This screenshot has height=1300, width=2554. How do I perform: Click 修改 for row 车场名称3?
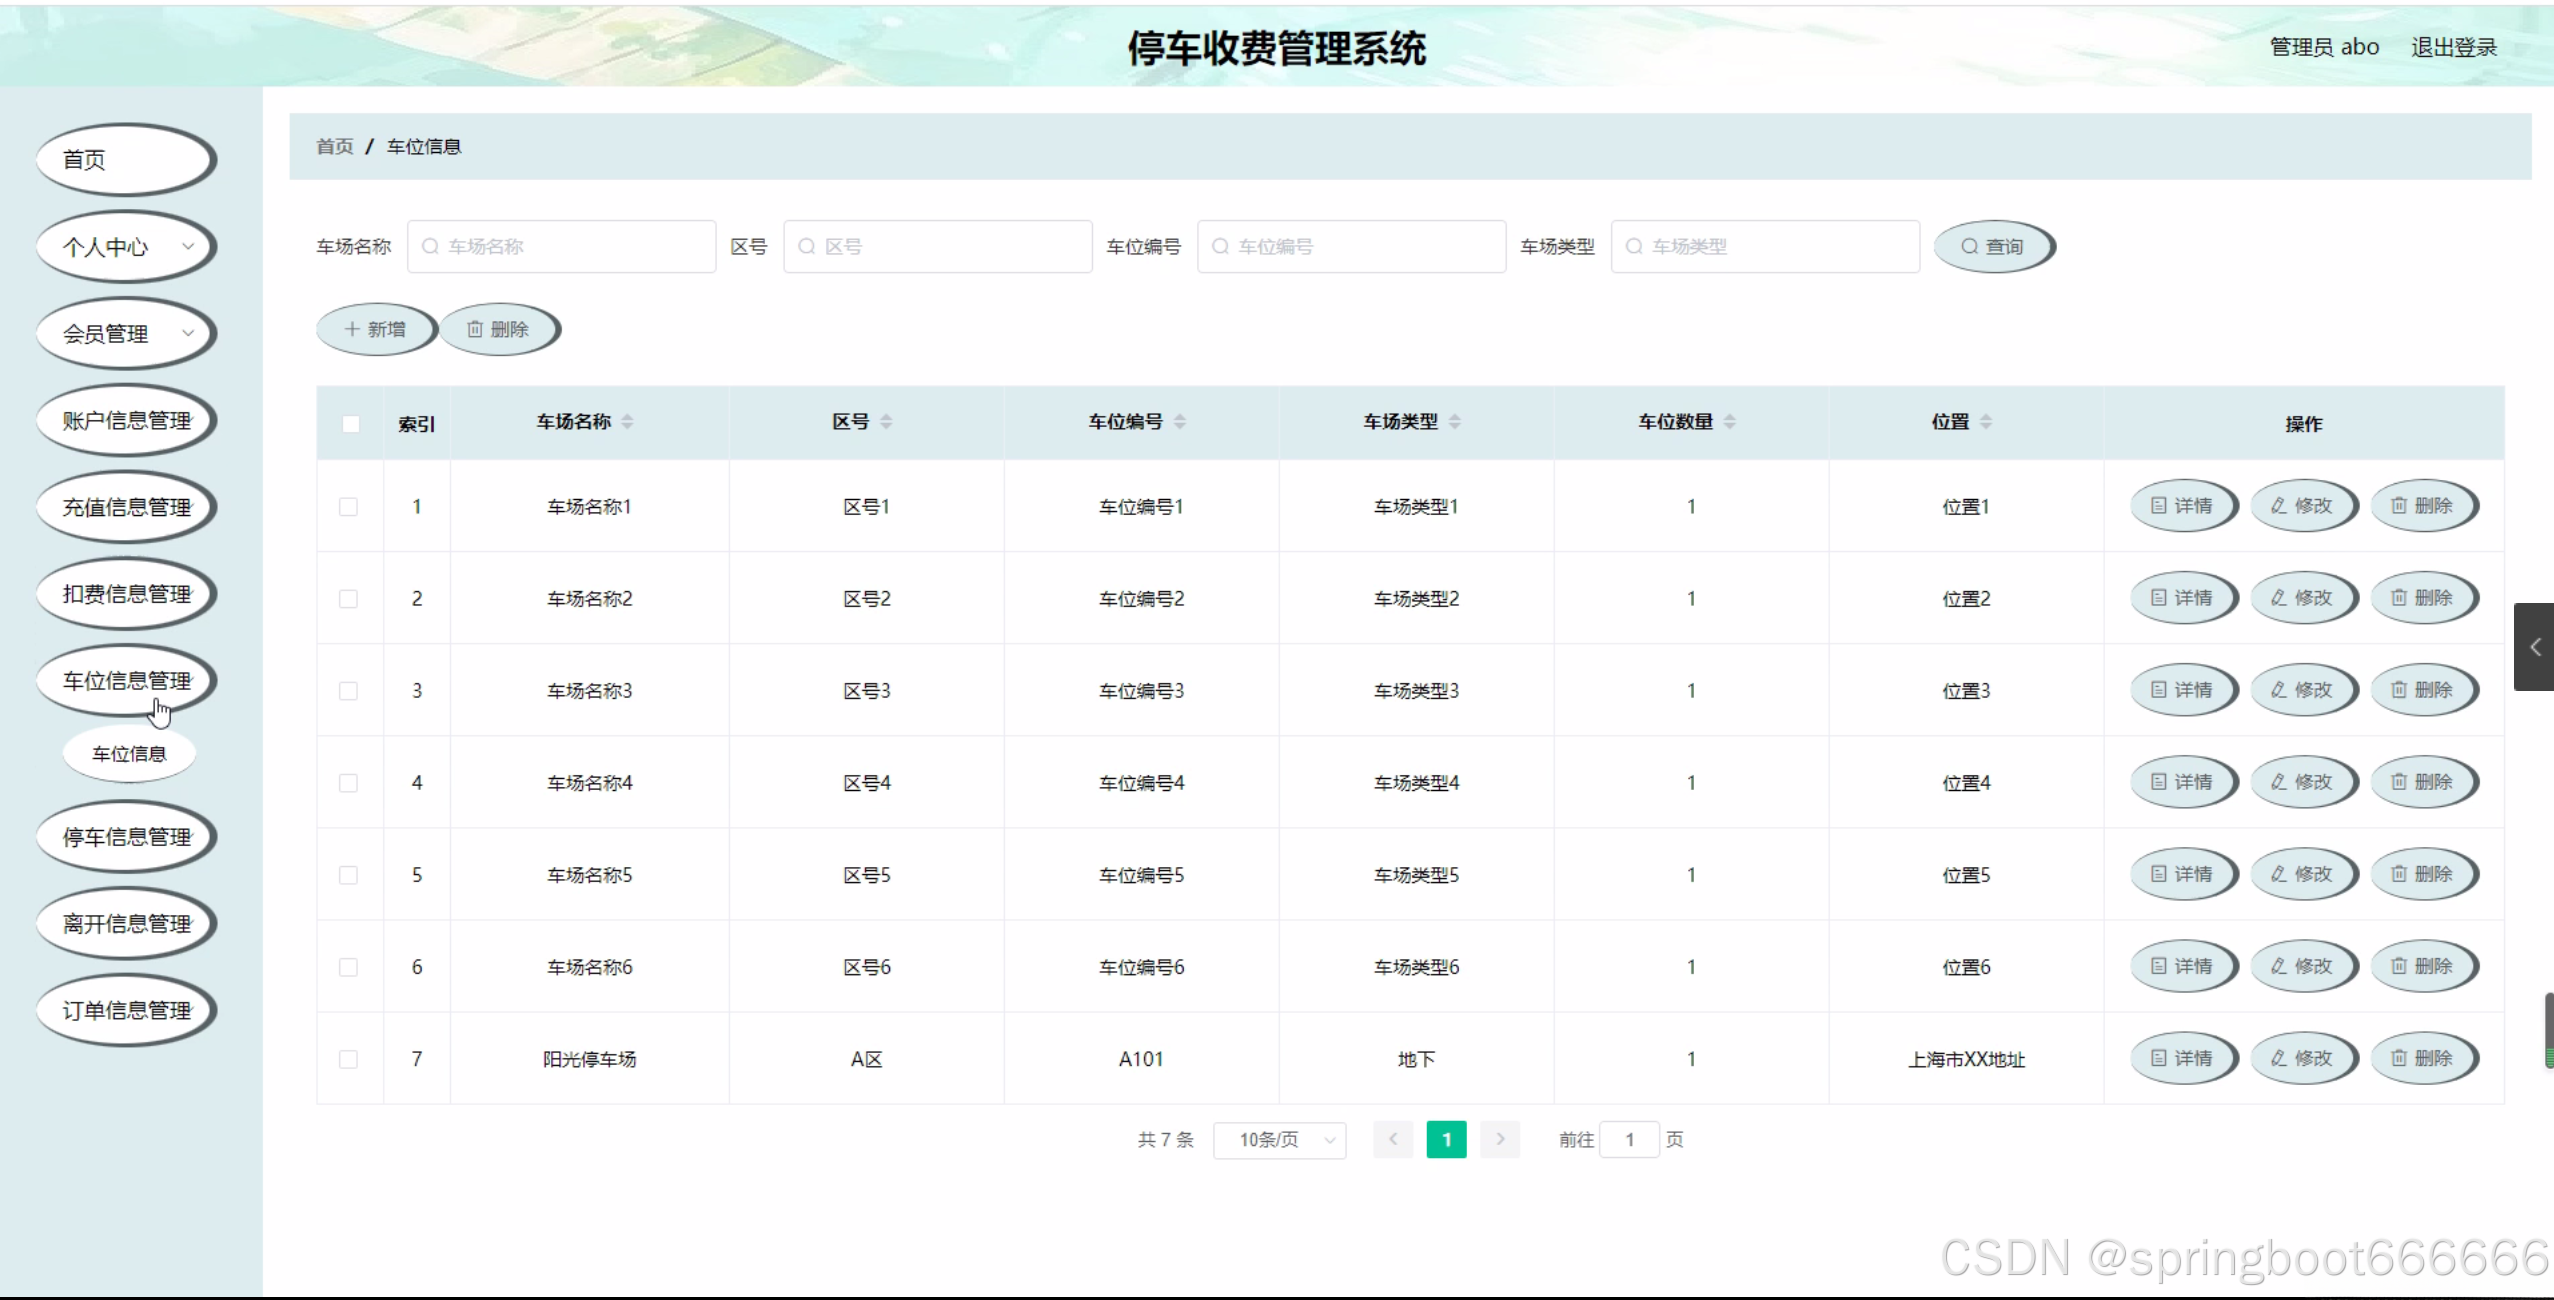pos(2303,690)
